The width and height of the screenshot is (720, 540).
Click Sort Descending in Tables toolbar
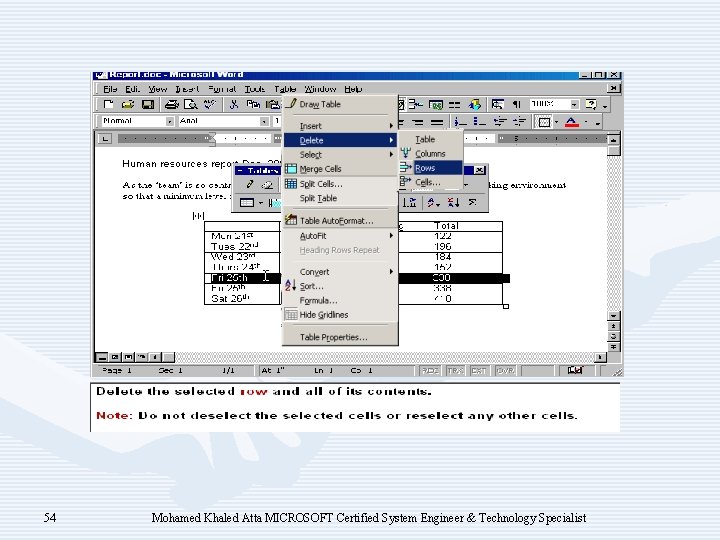click(453, 202)
